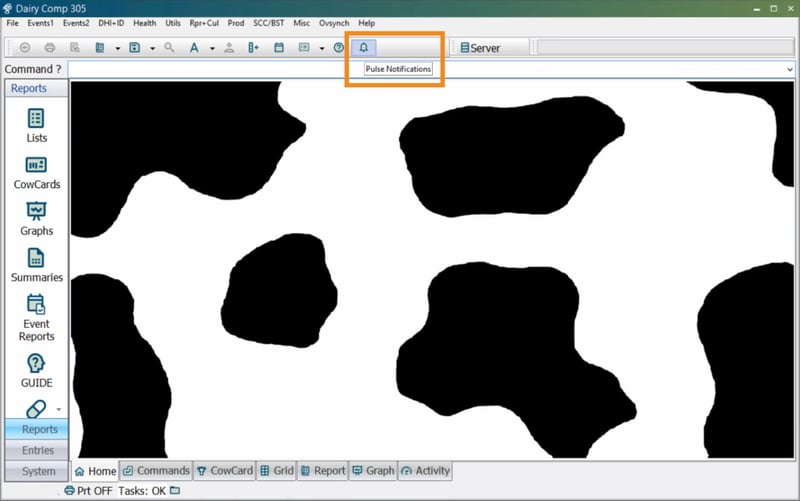Click the Pulse Notifications bell icon
The width and height of the screenshot is (800, 501).
tap(363, 47)
